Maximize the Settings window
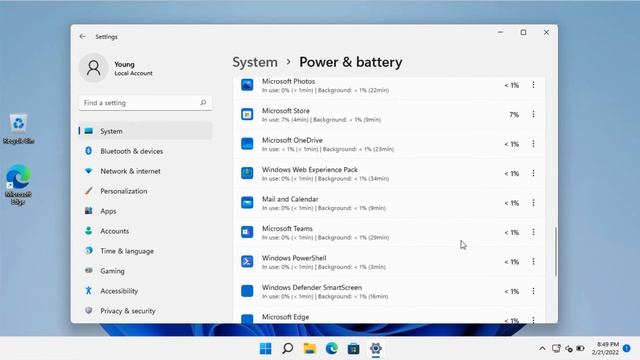The image size is (640, 360). [x=523, y=32]
